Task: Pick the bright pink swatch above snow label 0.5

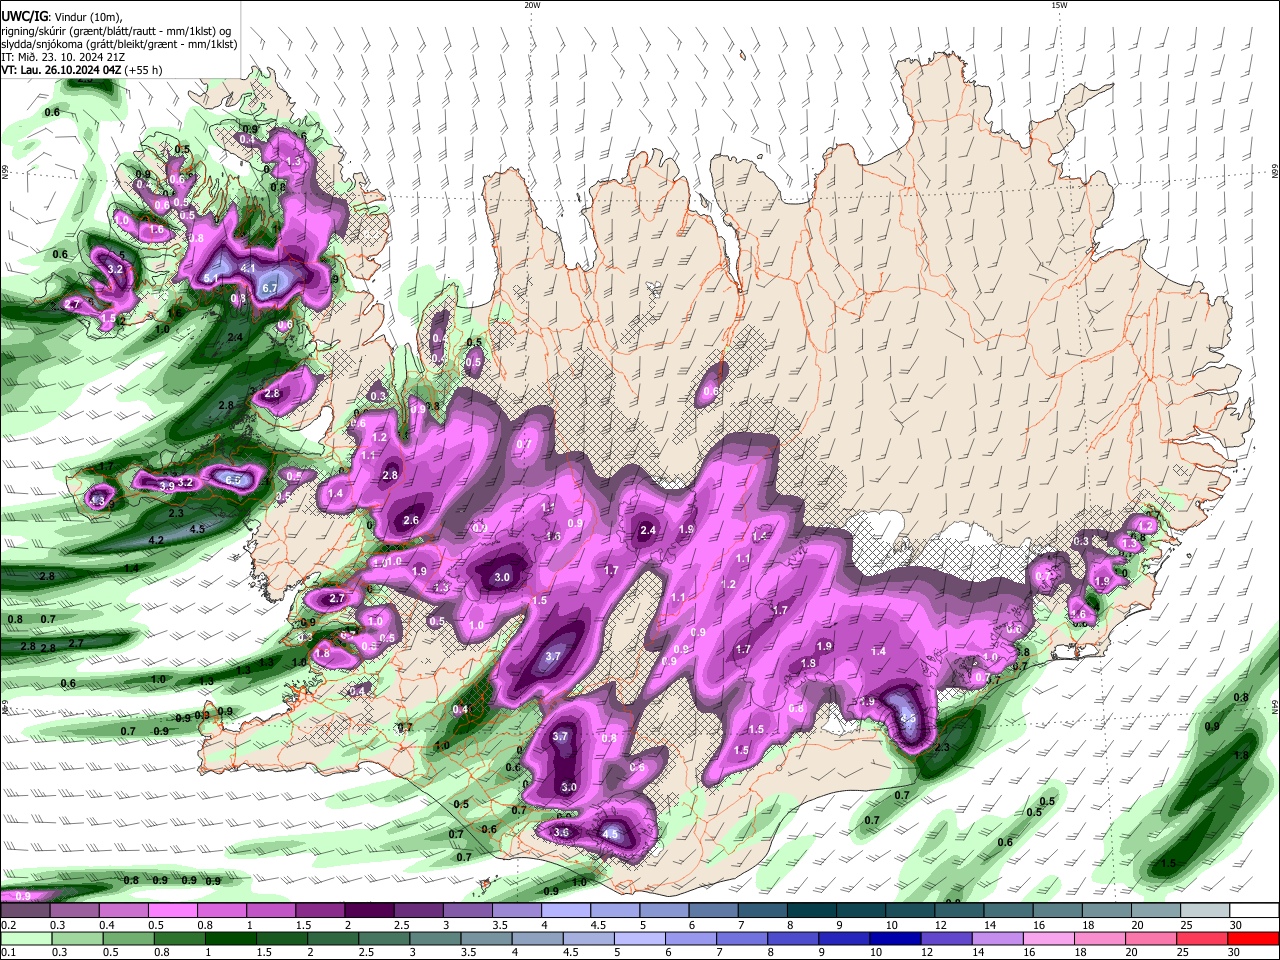Action: [172, 911]
